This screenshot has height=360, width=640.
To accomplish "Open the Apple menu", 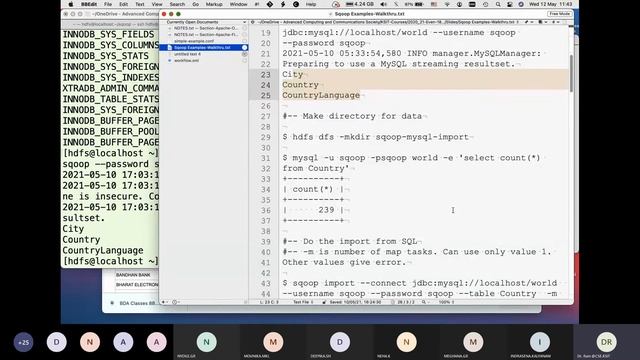I will 71,4.
